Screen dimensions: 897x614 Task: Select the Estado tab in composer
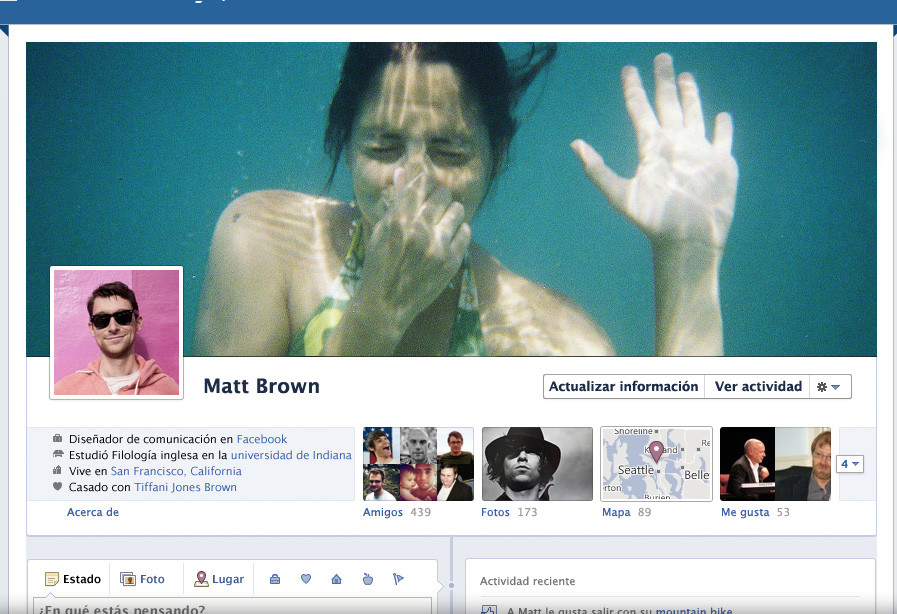[x=73, y=579]
